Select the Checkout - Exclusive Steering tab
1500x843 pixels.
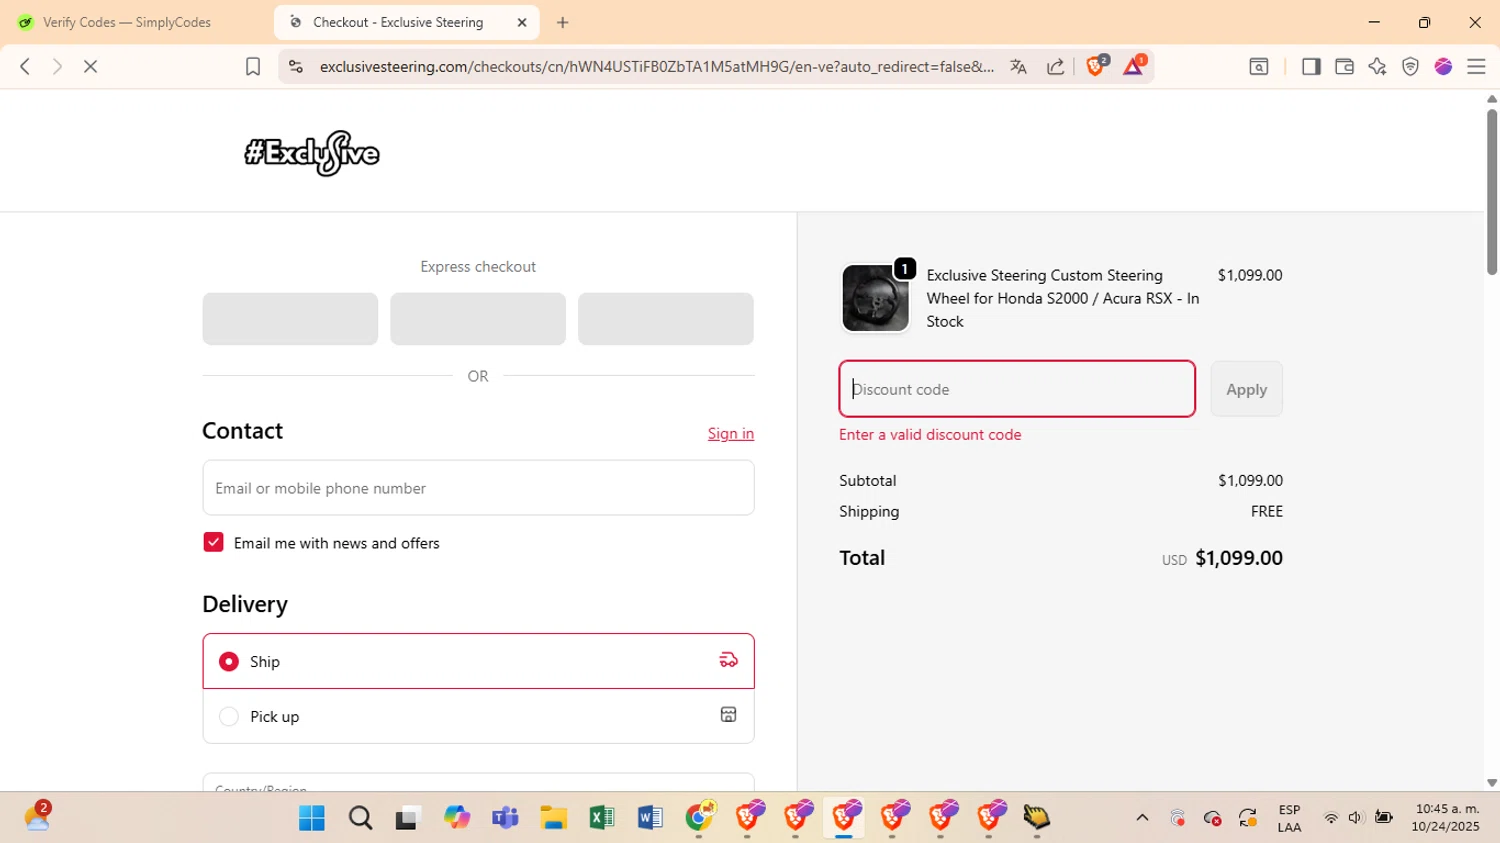(x=398, y=22)
